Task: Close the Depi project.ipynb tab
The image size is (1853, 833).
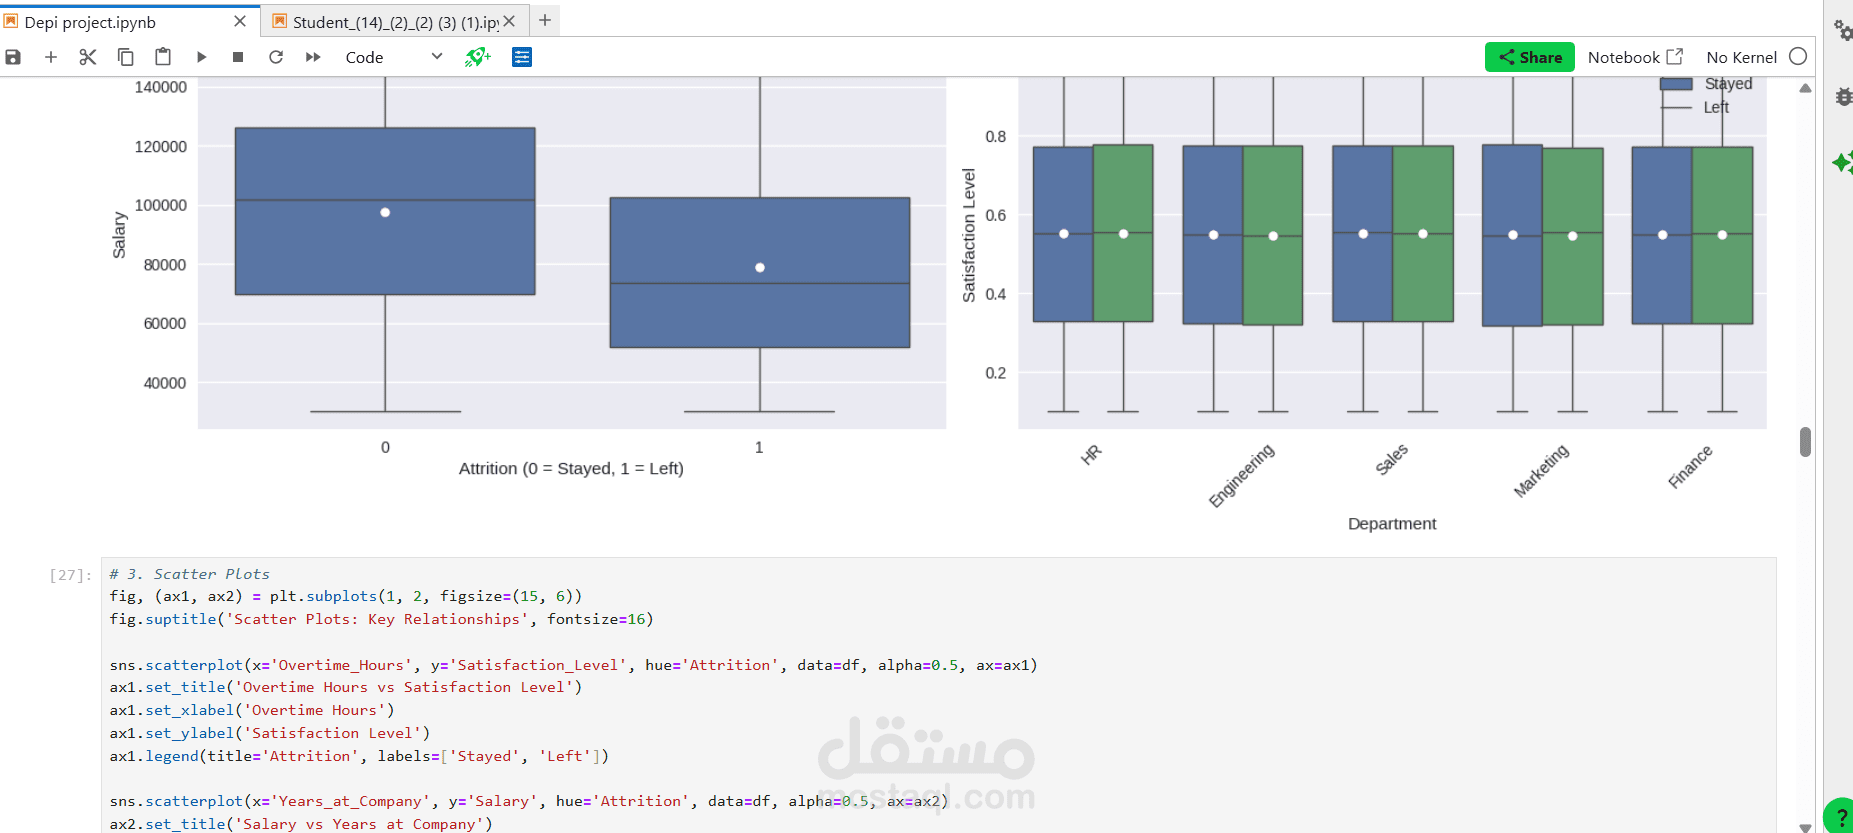Action: [240, 21]
